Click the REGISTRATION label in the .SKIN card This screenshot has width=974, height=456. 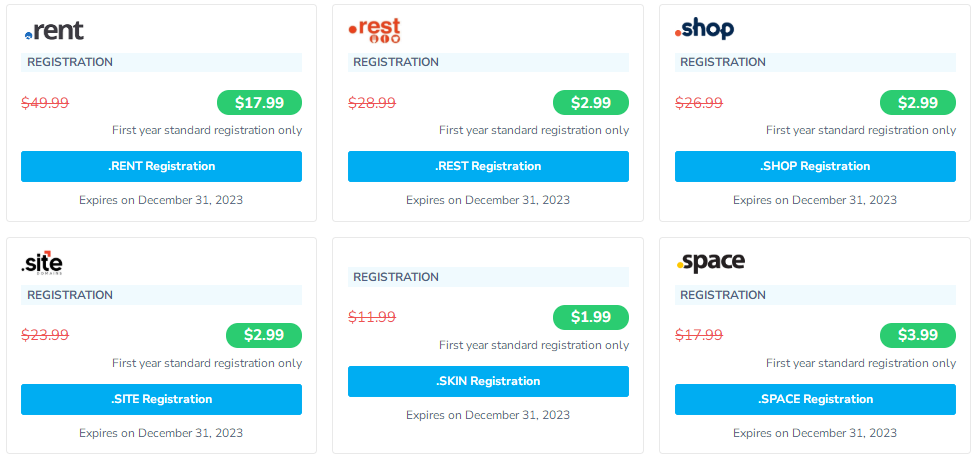(396, 277)
